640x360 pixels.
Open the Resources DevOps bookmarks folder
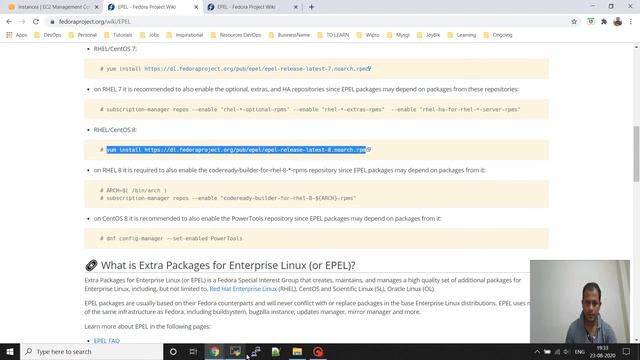coord(236,35)
